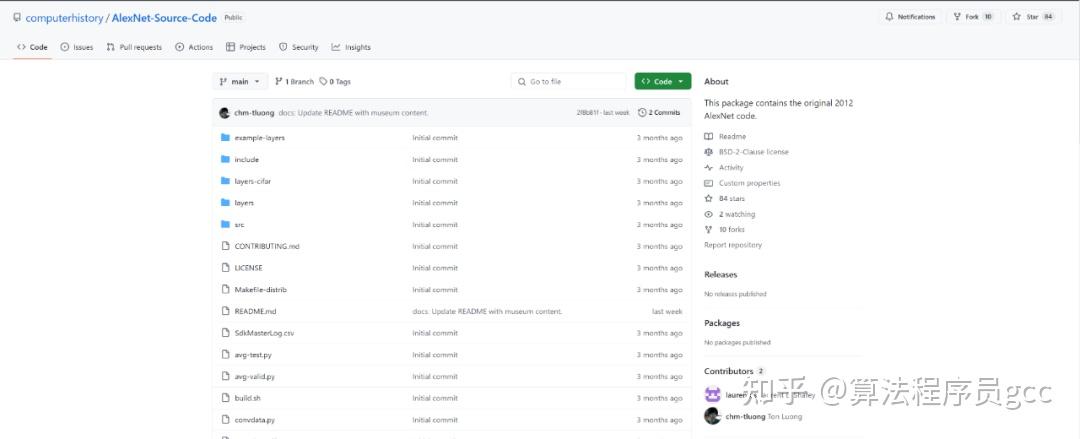
Task: Open the green Code dropdown button
Action: point(662,82)
